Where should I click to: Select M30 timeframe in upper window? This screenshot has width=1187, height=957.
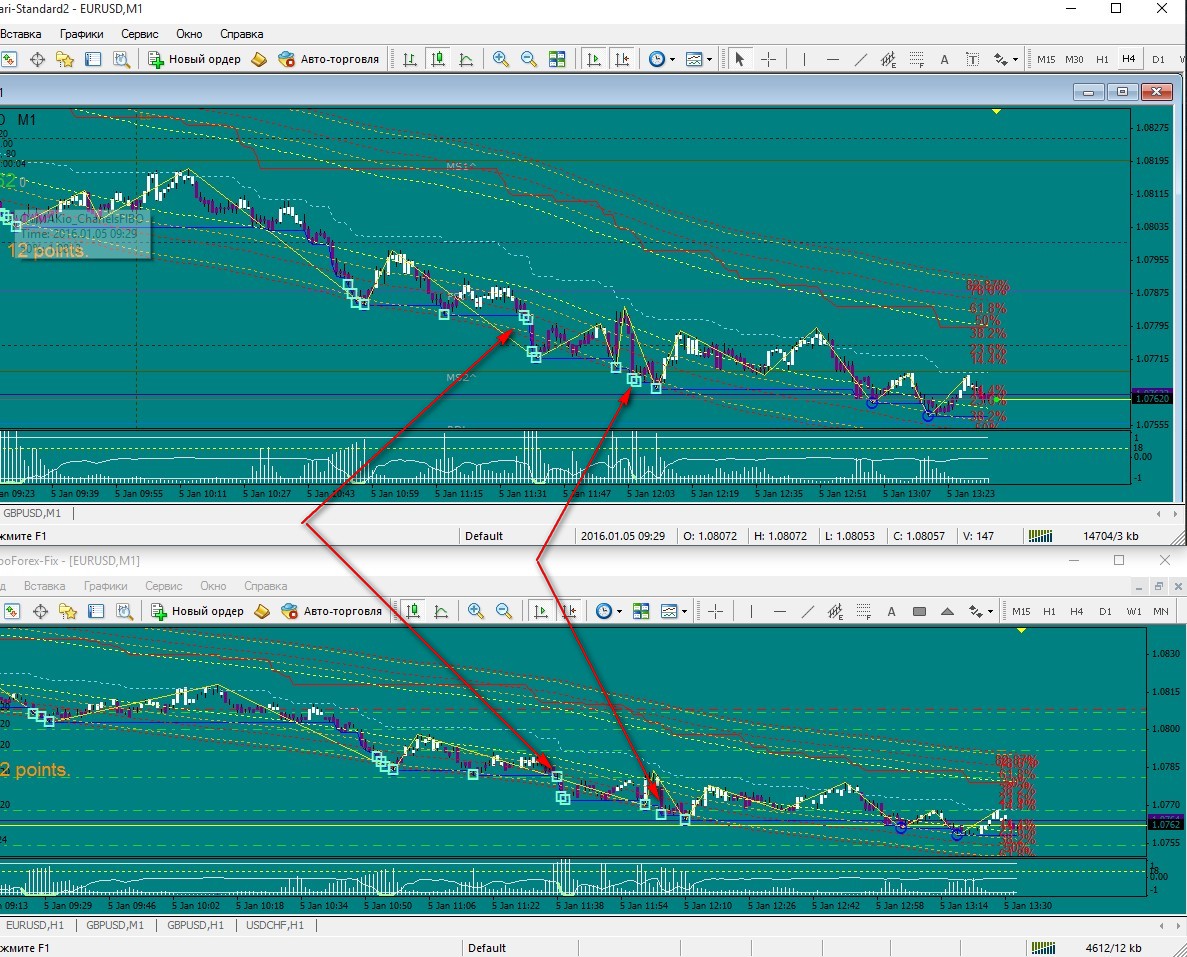point(1074,59)
